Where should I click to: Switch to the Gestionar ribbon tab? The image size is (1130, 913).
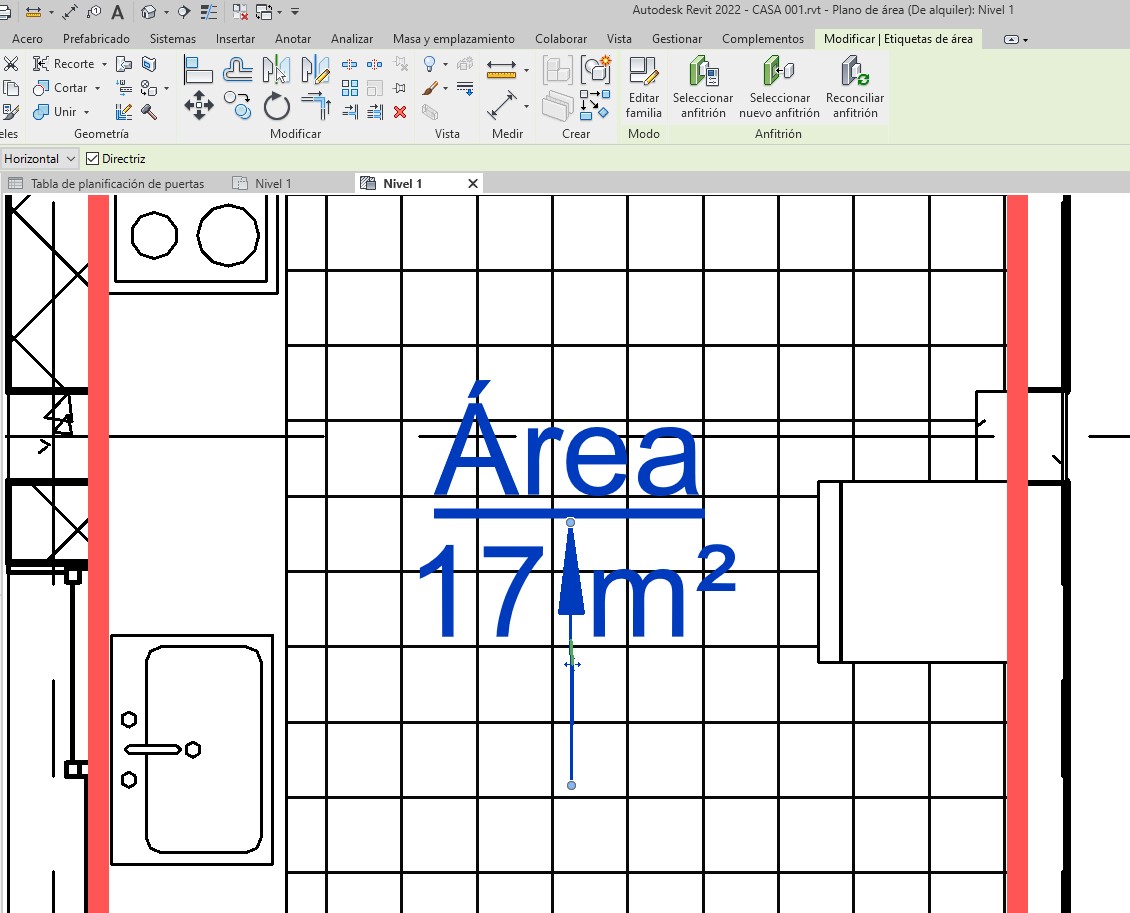pos(676,39)
